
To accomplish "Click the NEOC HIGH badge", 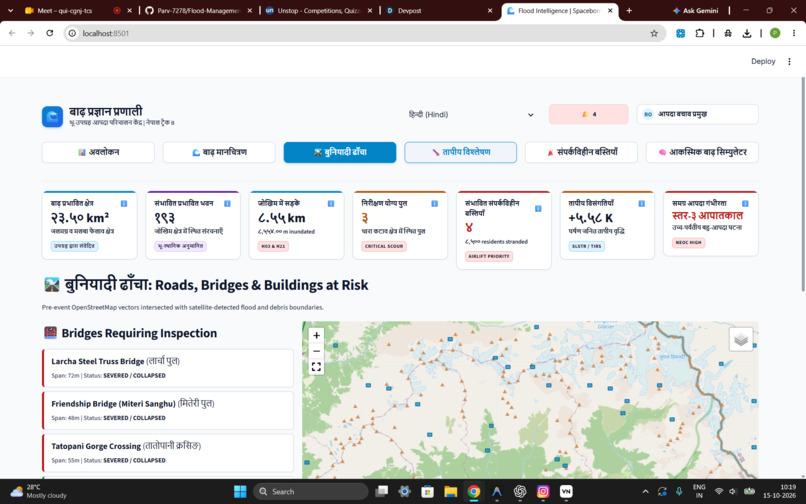I will pyautogui.click(x=688, y=242).
